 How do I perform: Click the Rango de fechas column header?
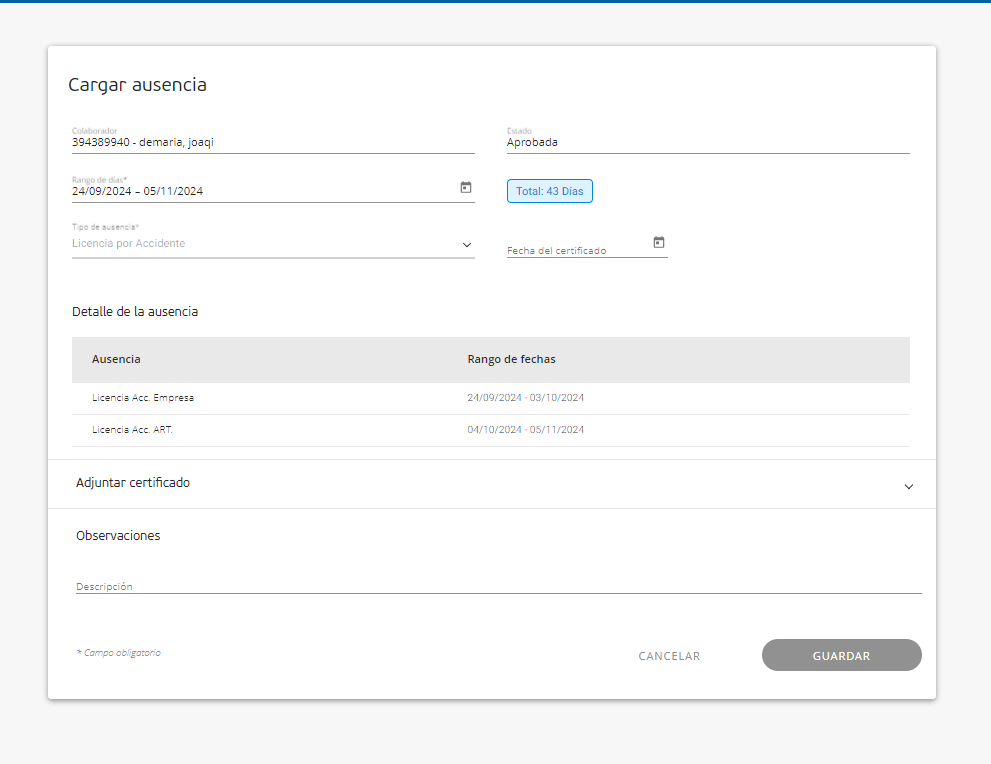(511, 359)
